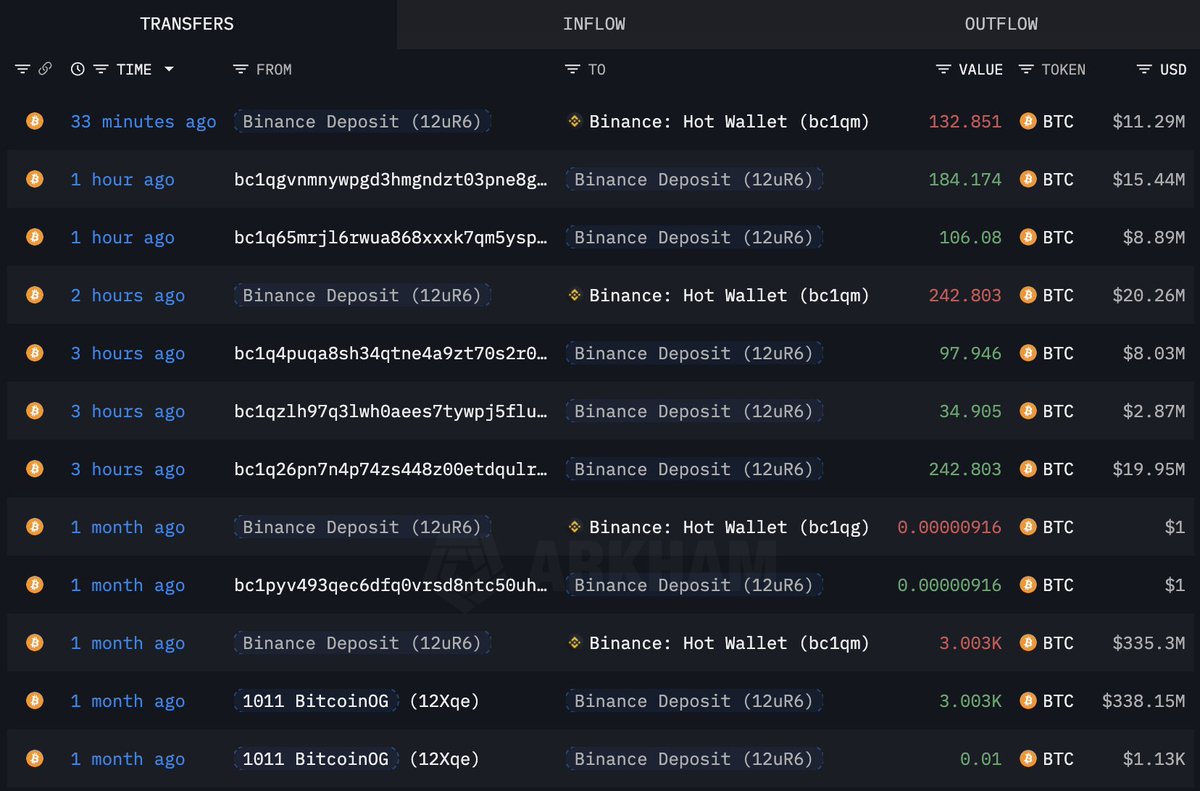Click the BTC token icon next to 0.01
The width and height of the screenshot is (1200, 791).
[x=1027, y=759]
